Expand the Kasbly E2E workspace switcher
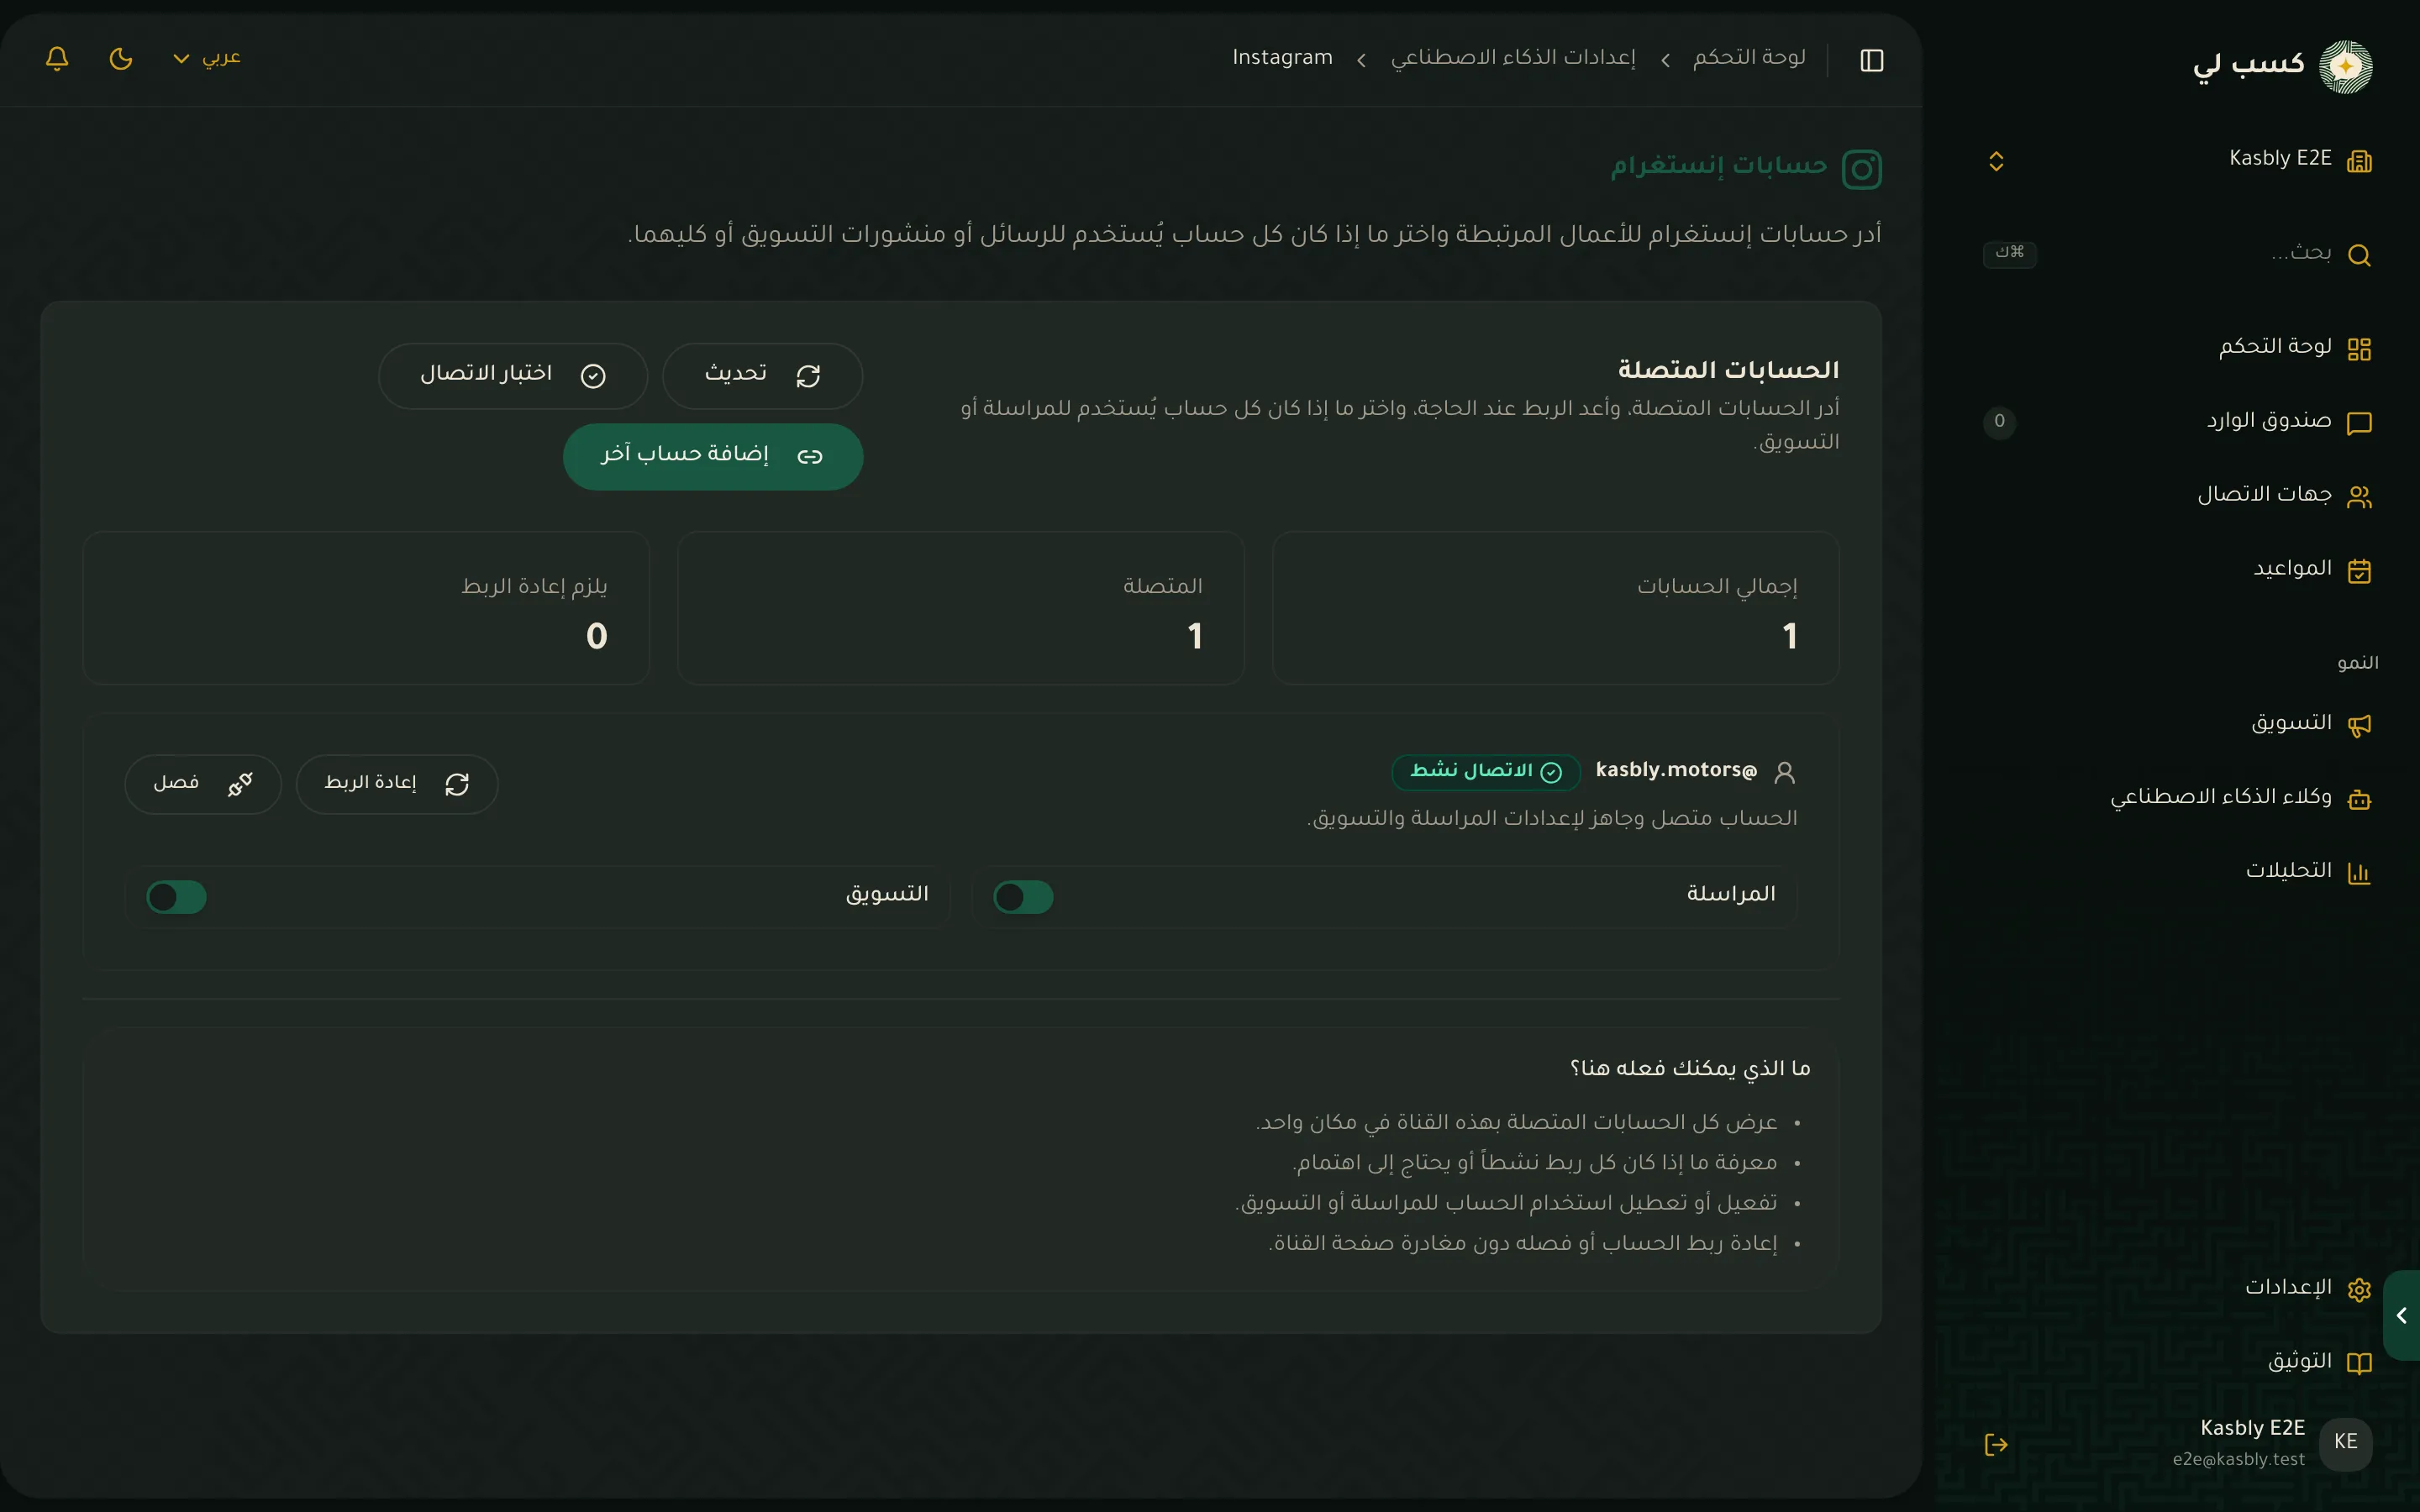The height and width of the screenshot is (1512, 2420). coord(1996,161)
